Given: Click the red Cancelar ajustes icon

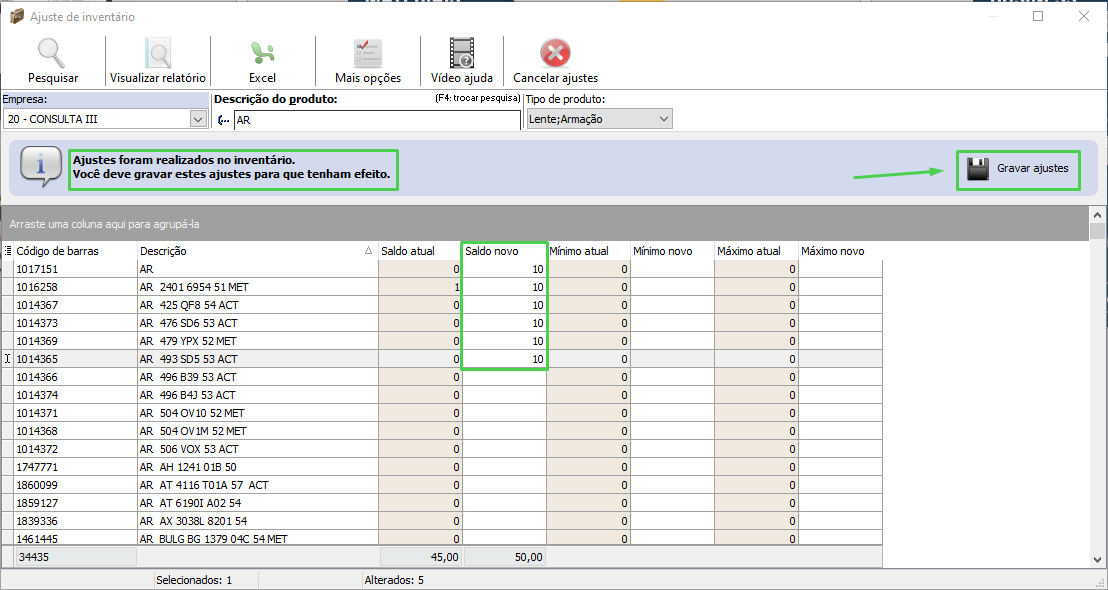Looking at the screenshot, I should tap(555, 54).
